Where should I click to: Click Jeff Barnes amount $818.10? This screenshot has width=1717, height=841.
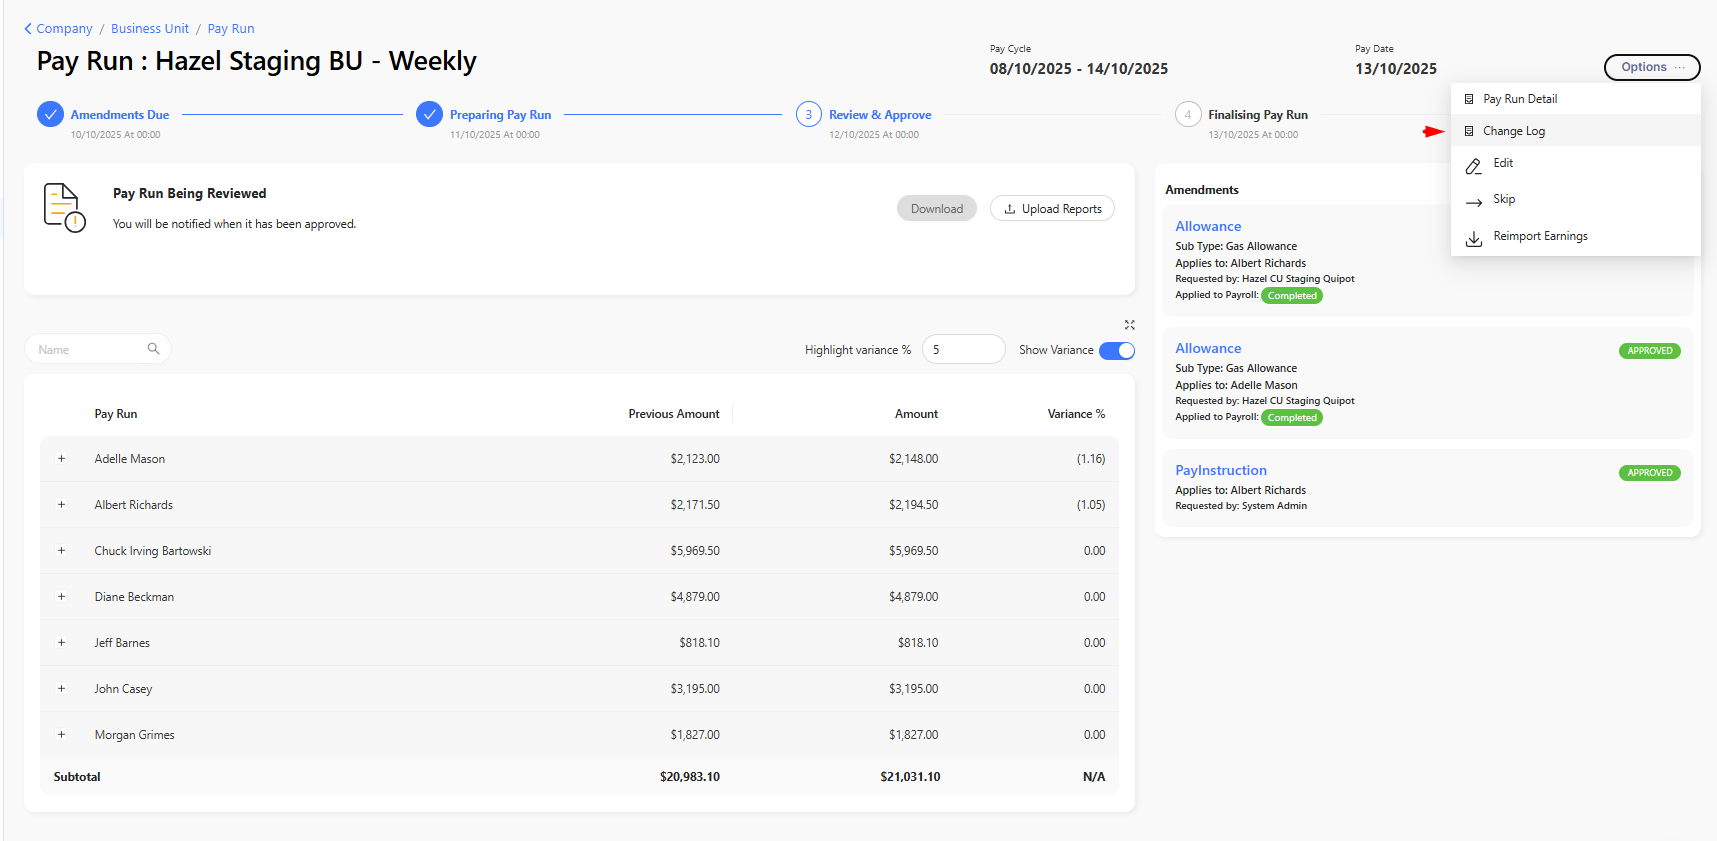pos(918,643)
